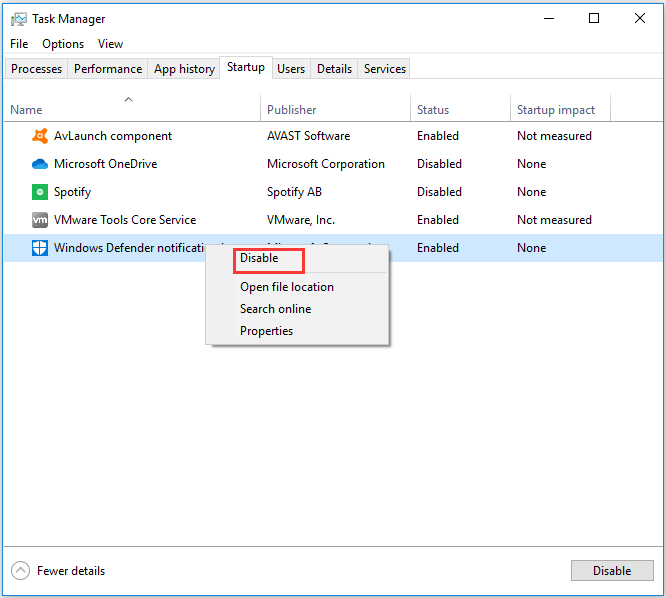Click the sort arrow above the Name column
Screen dimensions: 666x598
tap(128, 99)
